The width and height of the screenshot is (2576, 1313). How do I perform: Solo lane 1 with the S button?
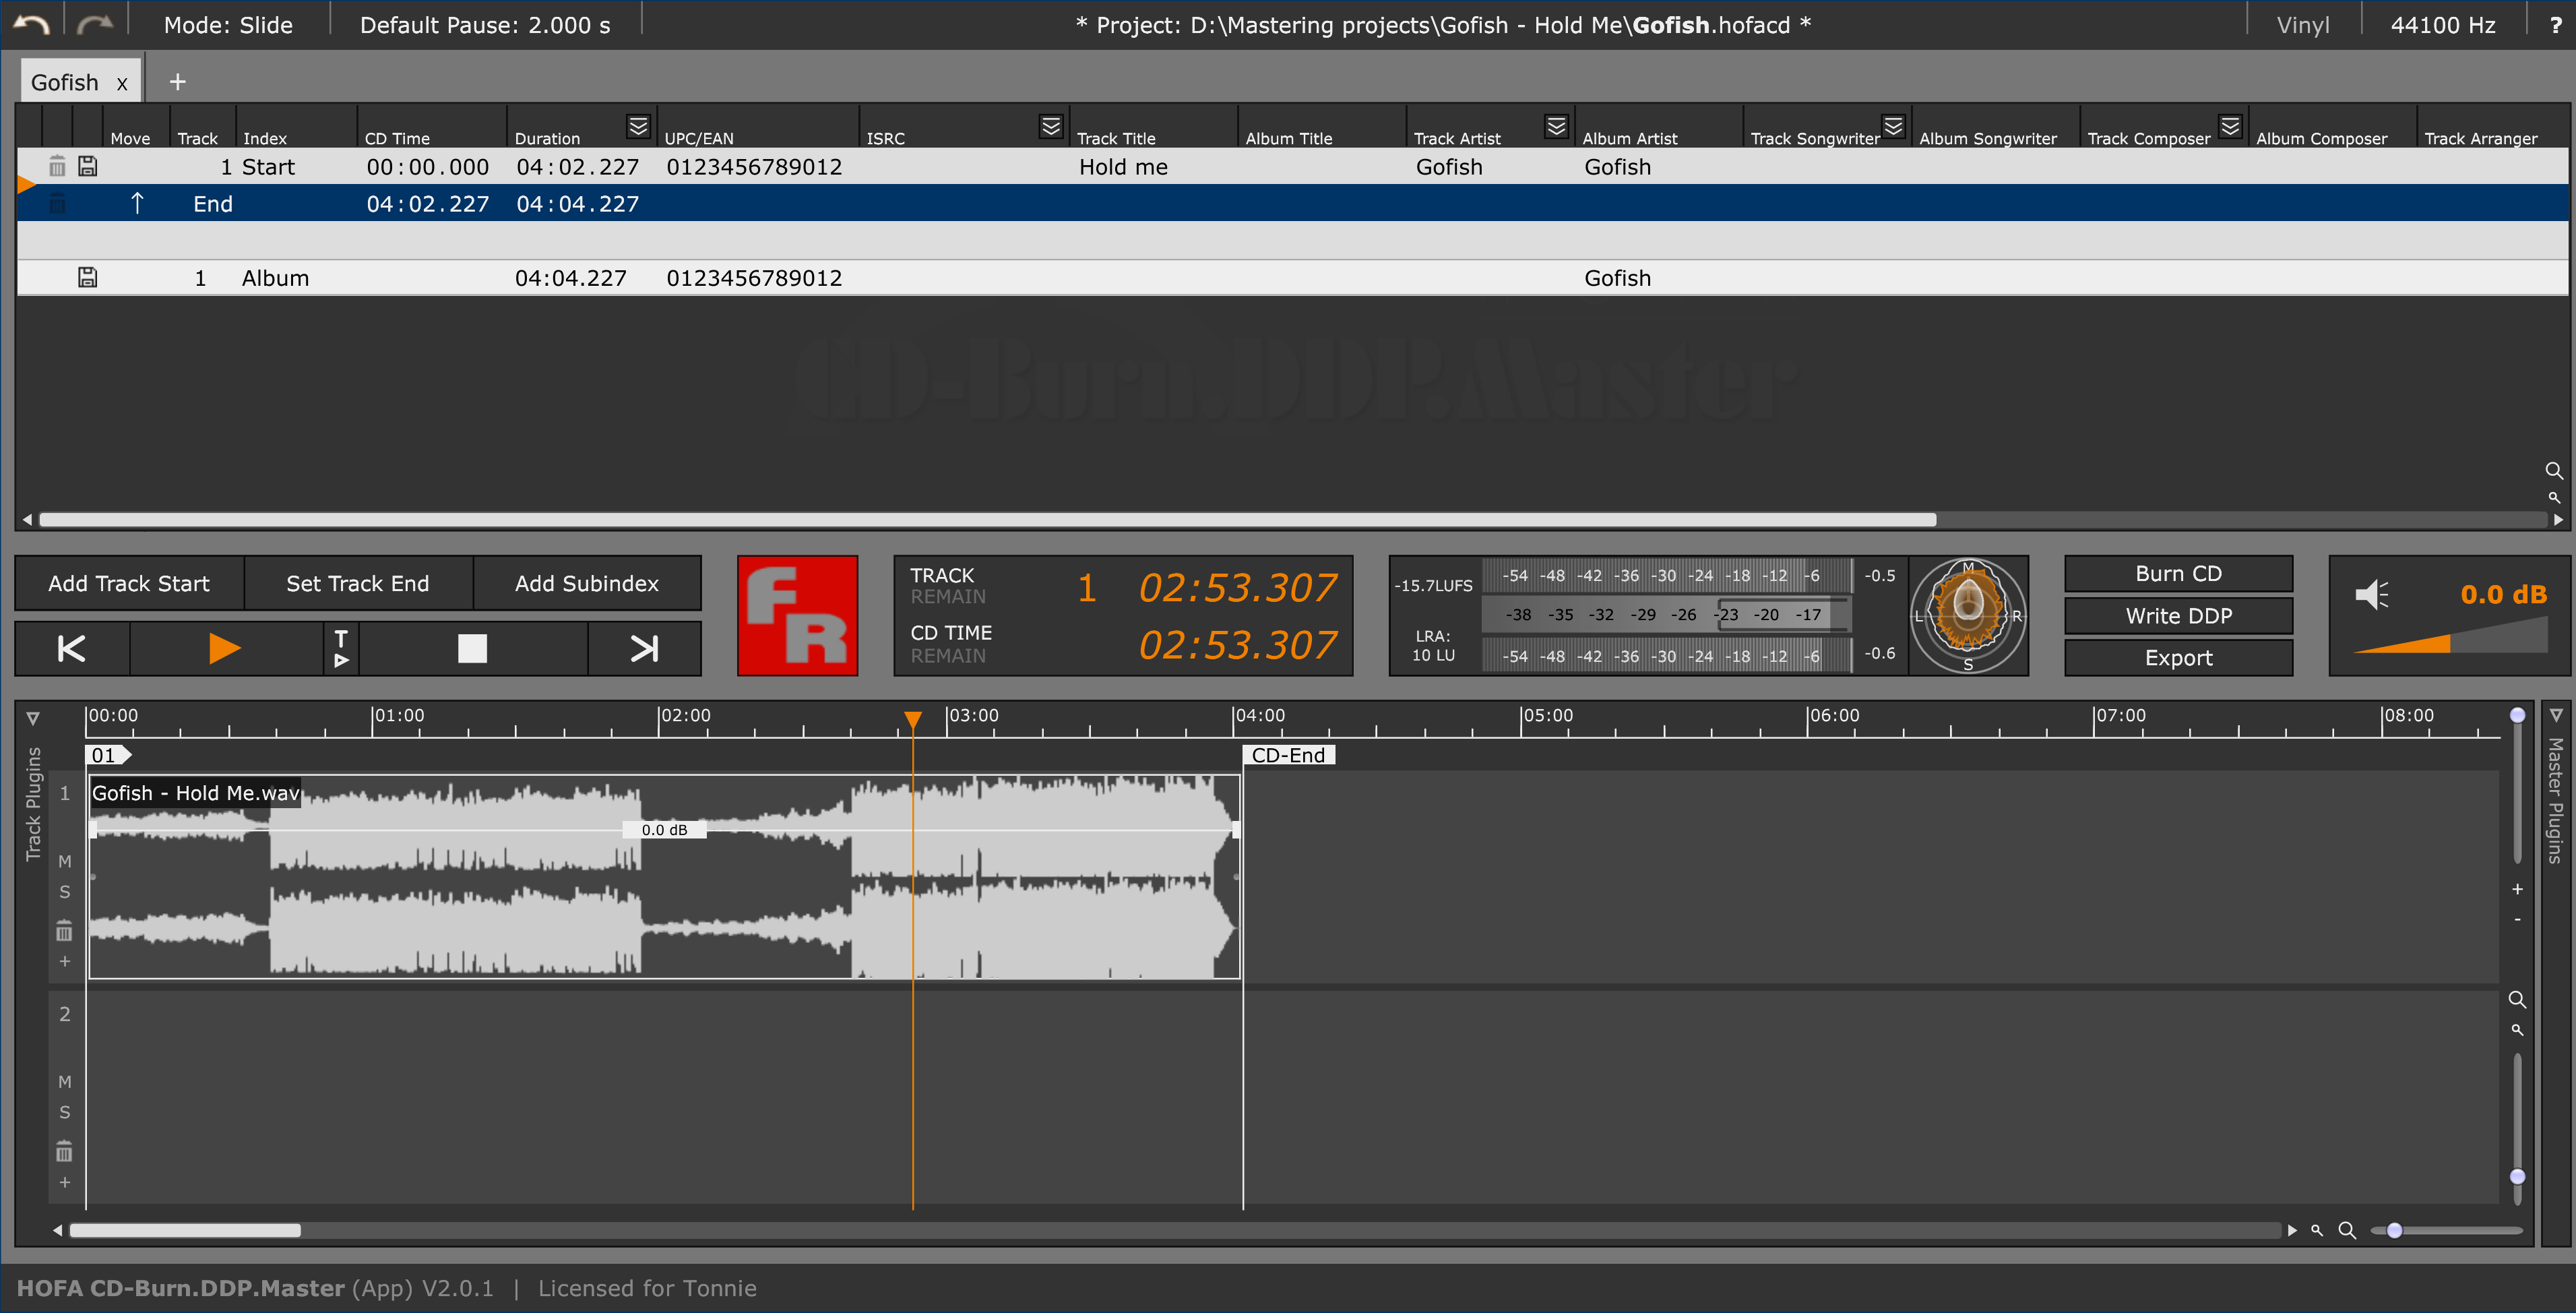point(64,892)
